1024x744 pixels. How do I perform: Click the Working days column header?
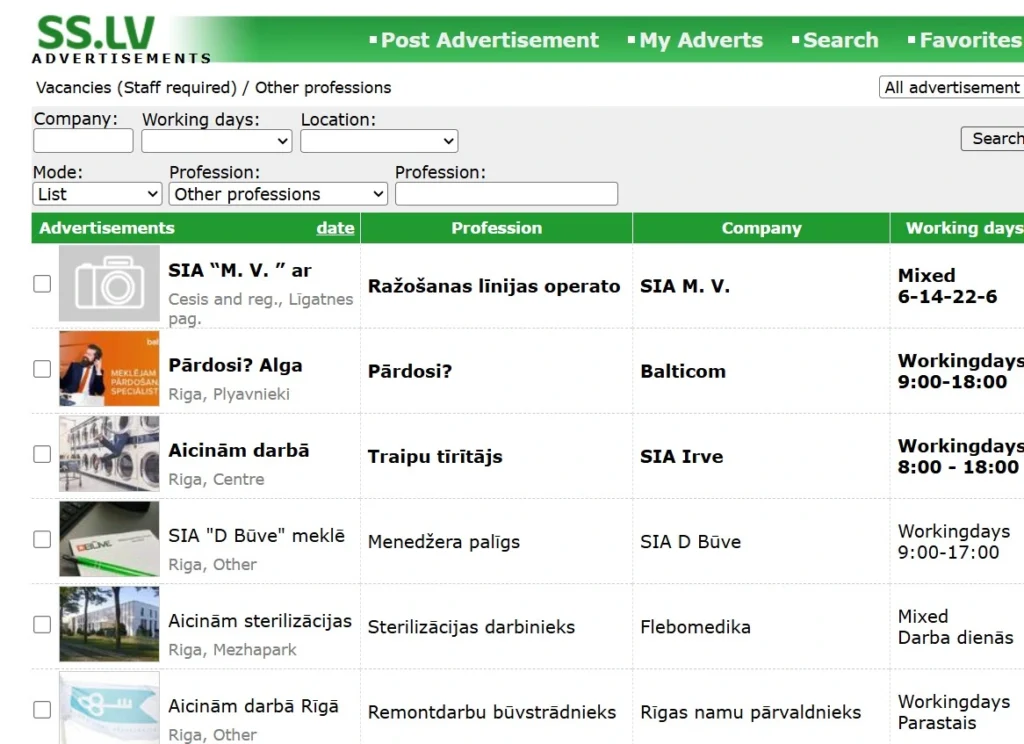coord(957,228)
